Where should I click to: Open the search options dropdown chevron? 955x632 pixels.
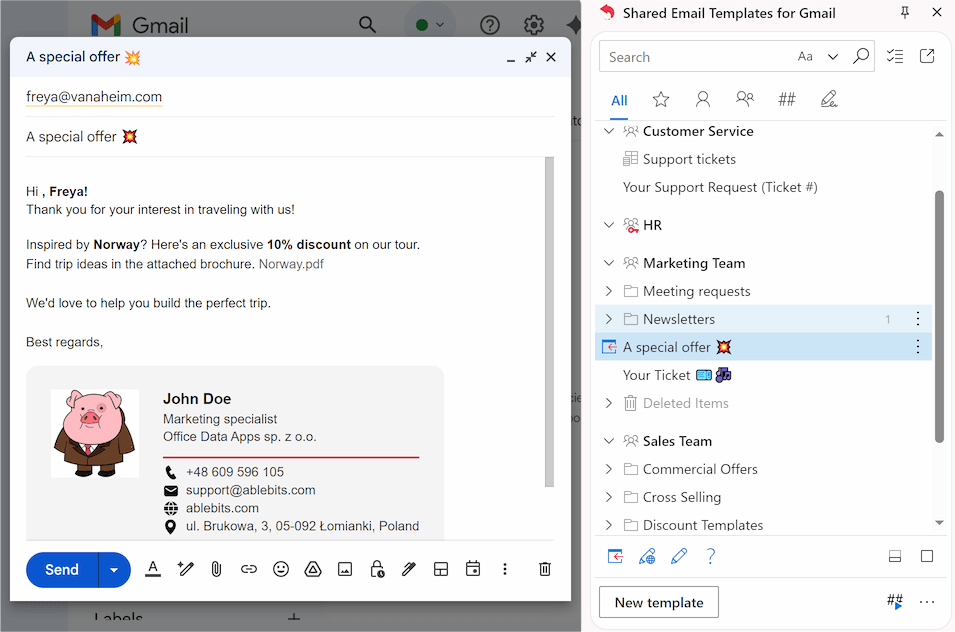pos(833,57)
